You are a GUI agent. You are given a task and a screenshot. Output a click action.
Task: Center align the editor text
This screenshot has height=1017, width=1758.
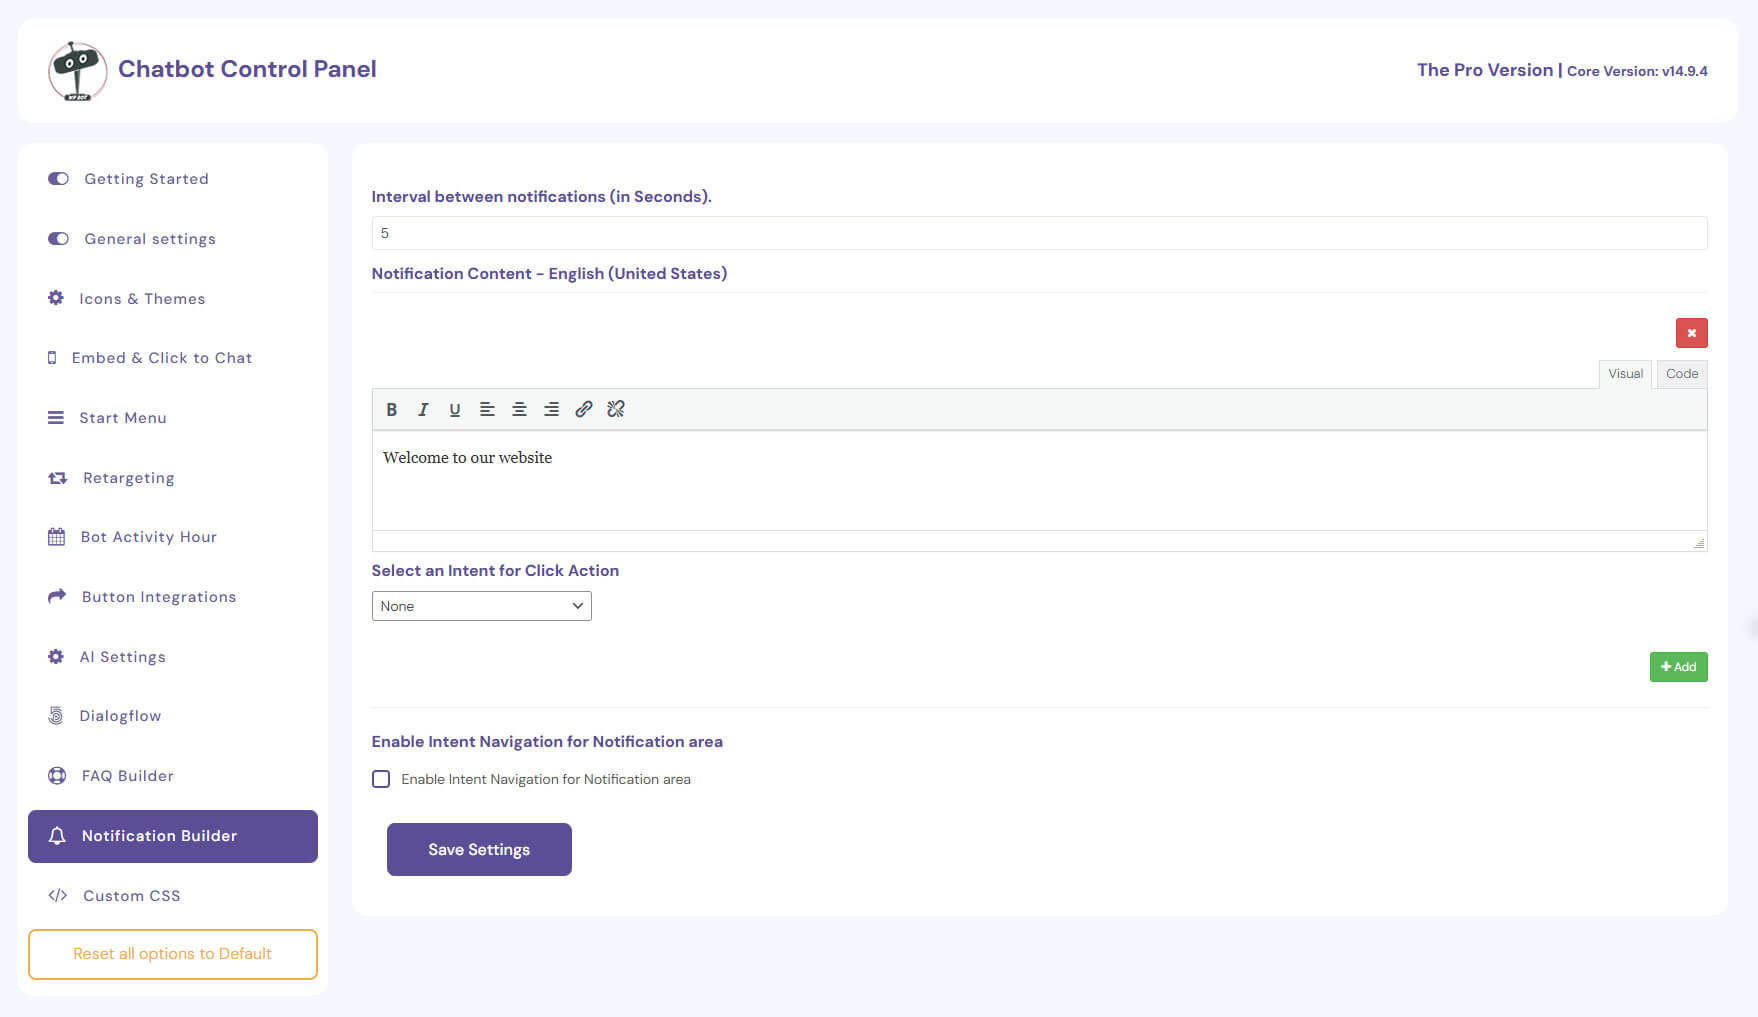coord(519,409)
